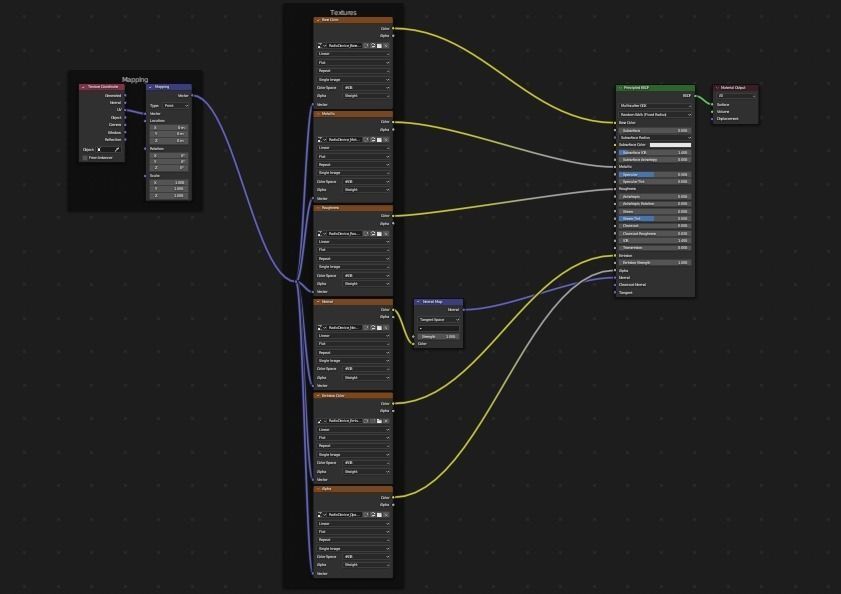Click the new image icon on the Normal texture node
The height and width of the screenshot is (594, 841).
[373, 327]
